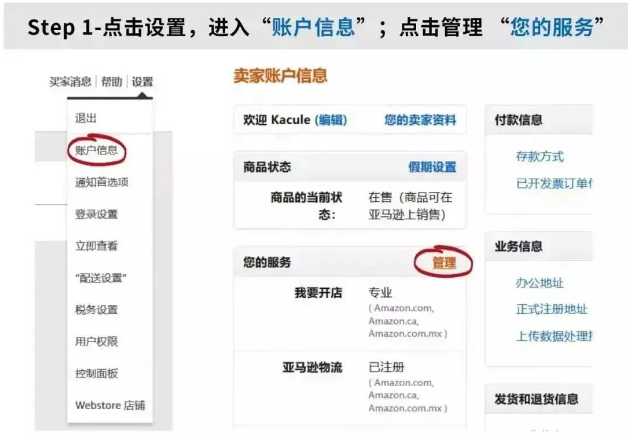Click the 编辑 link beside Kacule

pyautogui.click(x=331, y=120)
